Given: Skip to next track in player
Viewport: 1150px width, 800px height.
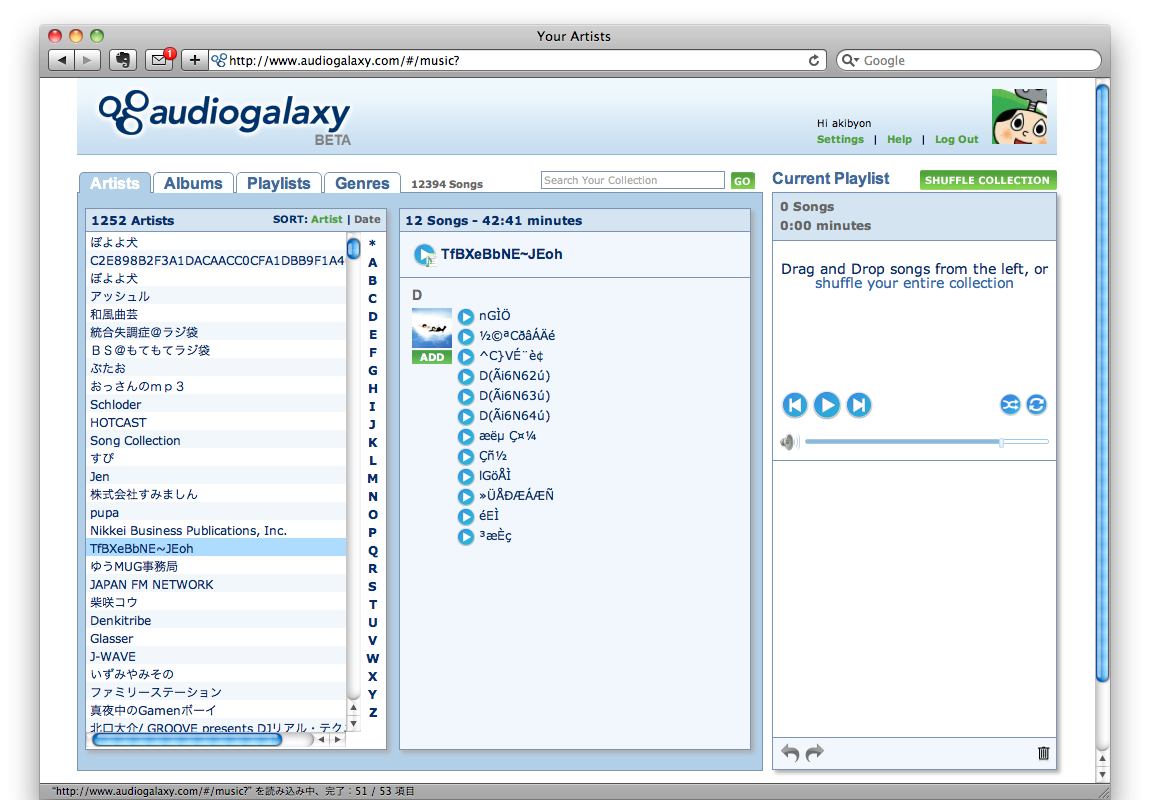Looking at the screenshot, I should [858, 405].
